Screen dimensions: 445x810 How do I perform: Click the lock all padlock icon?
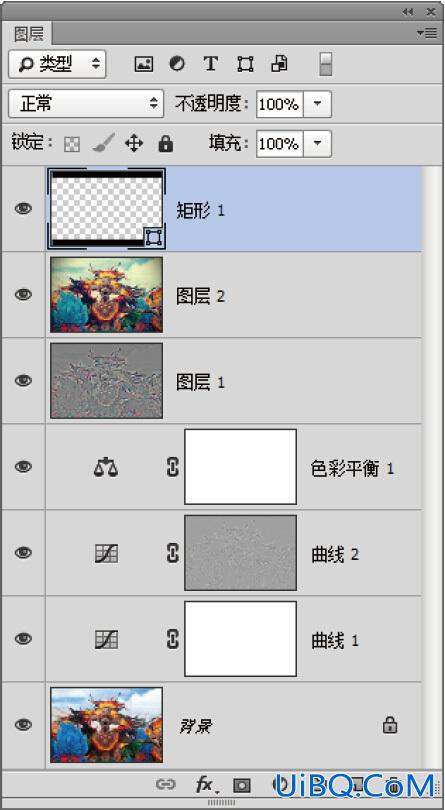tap(165, 143)
